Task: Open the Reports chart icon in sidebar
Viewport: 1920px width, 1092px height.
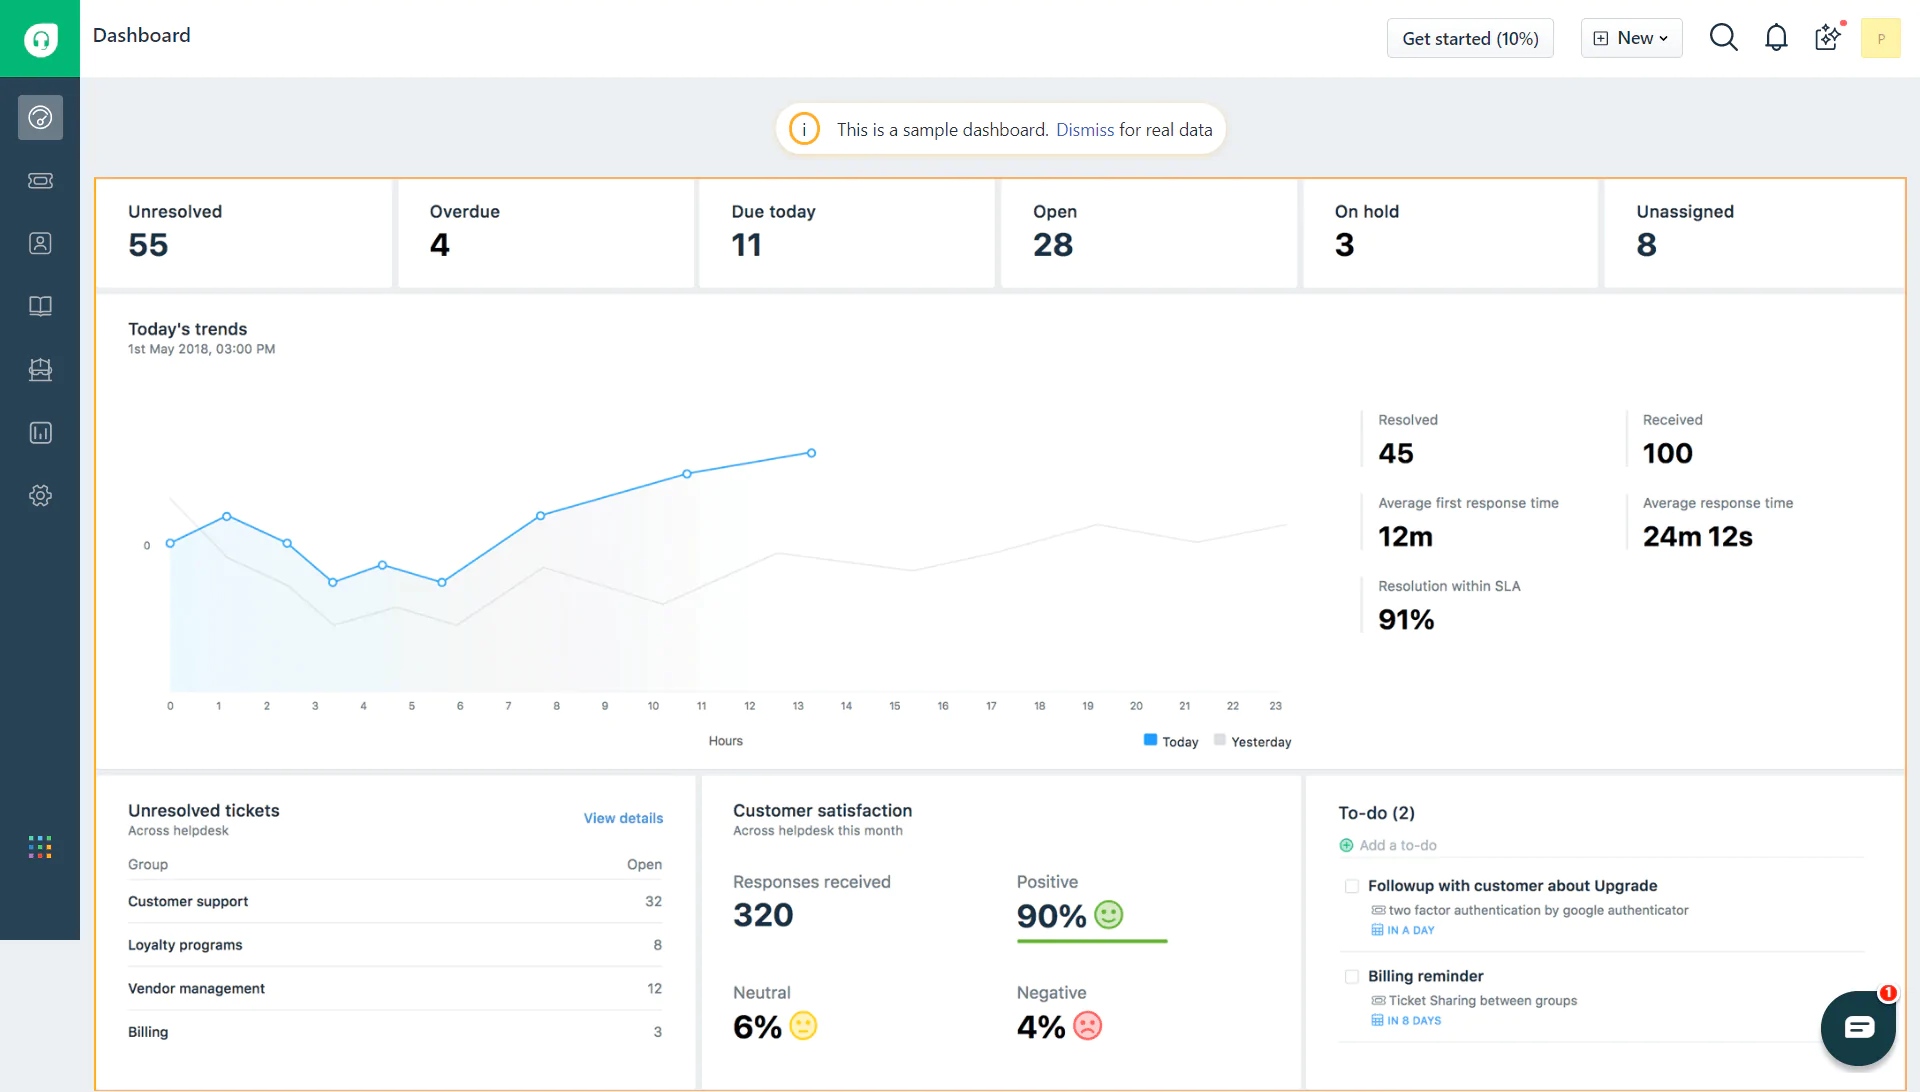Action: pos(40,433)
